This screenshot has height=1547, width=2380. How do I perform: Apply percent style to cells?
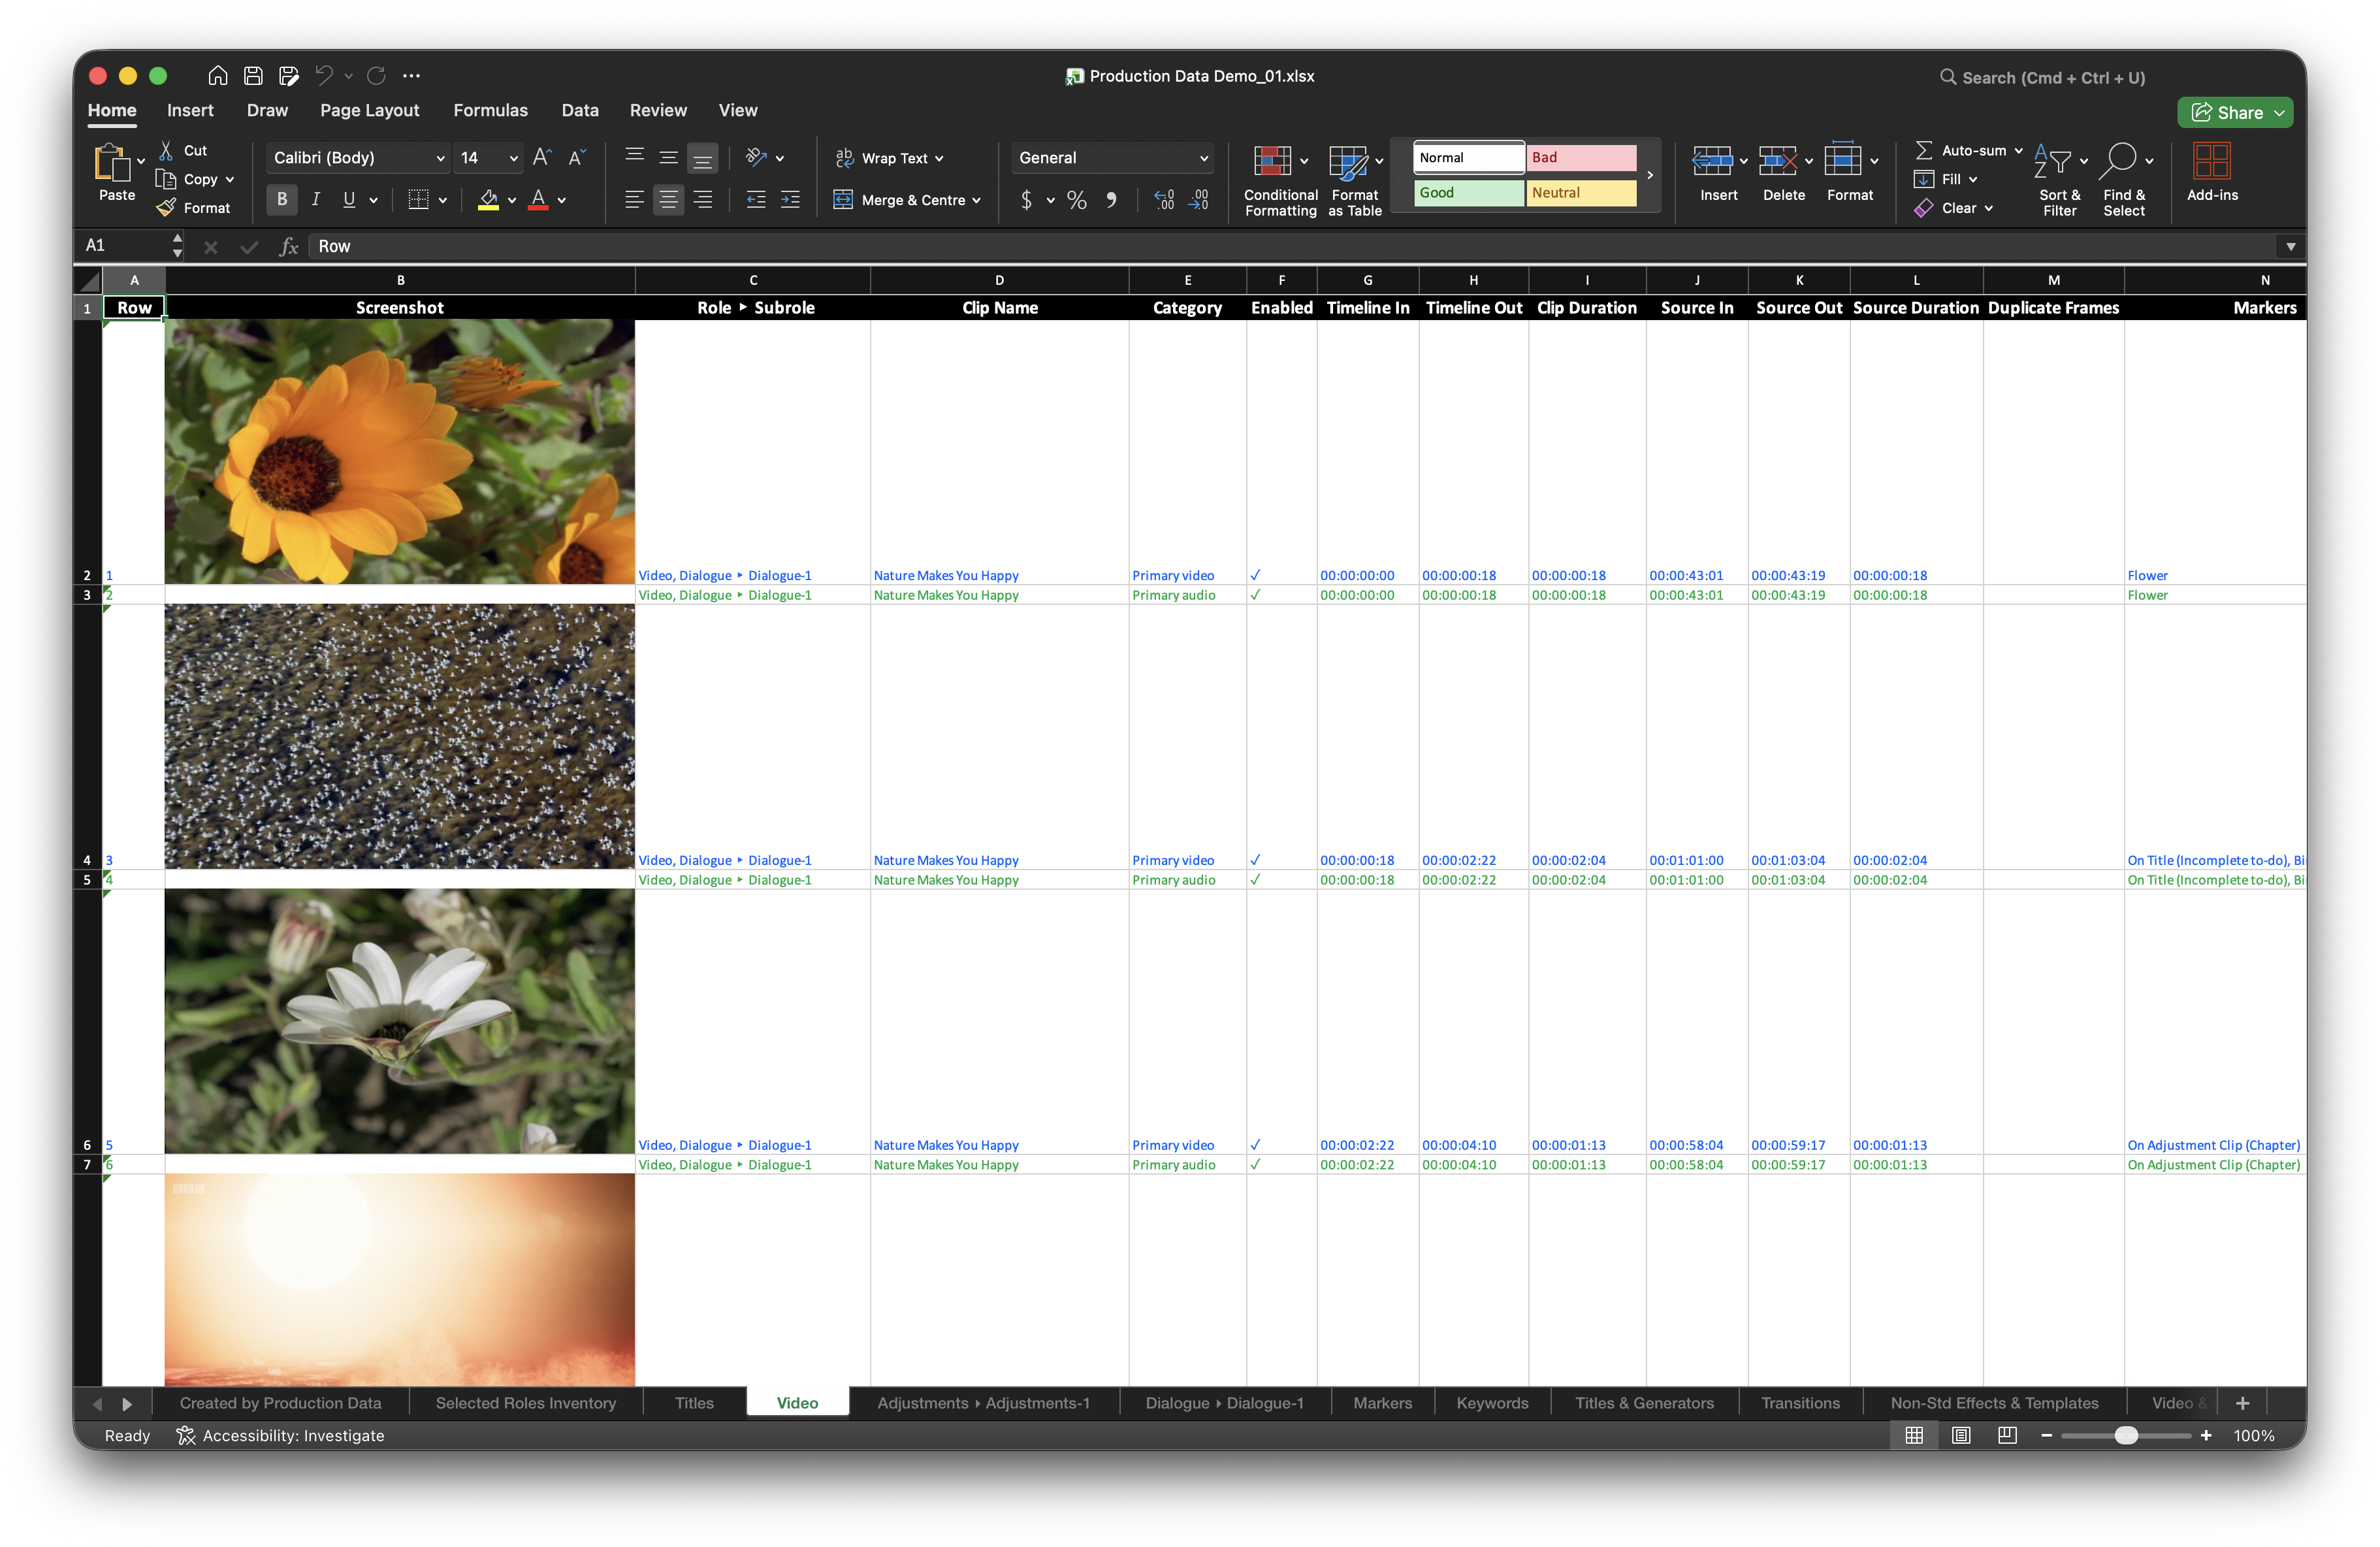pos(1076,200)
